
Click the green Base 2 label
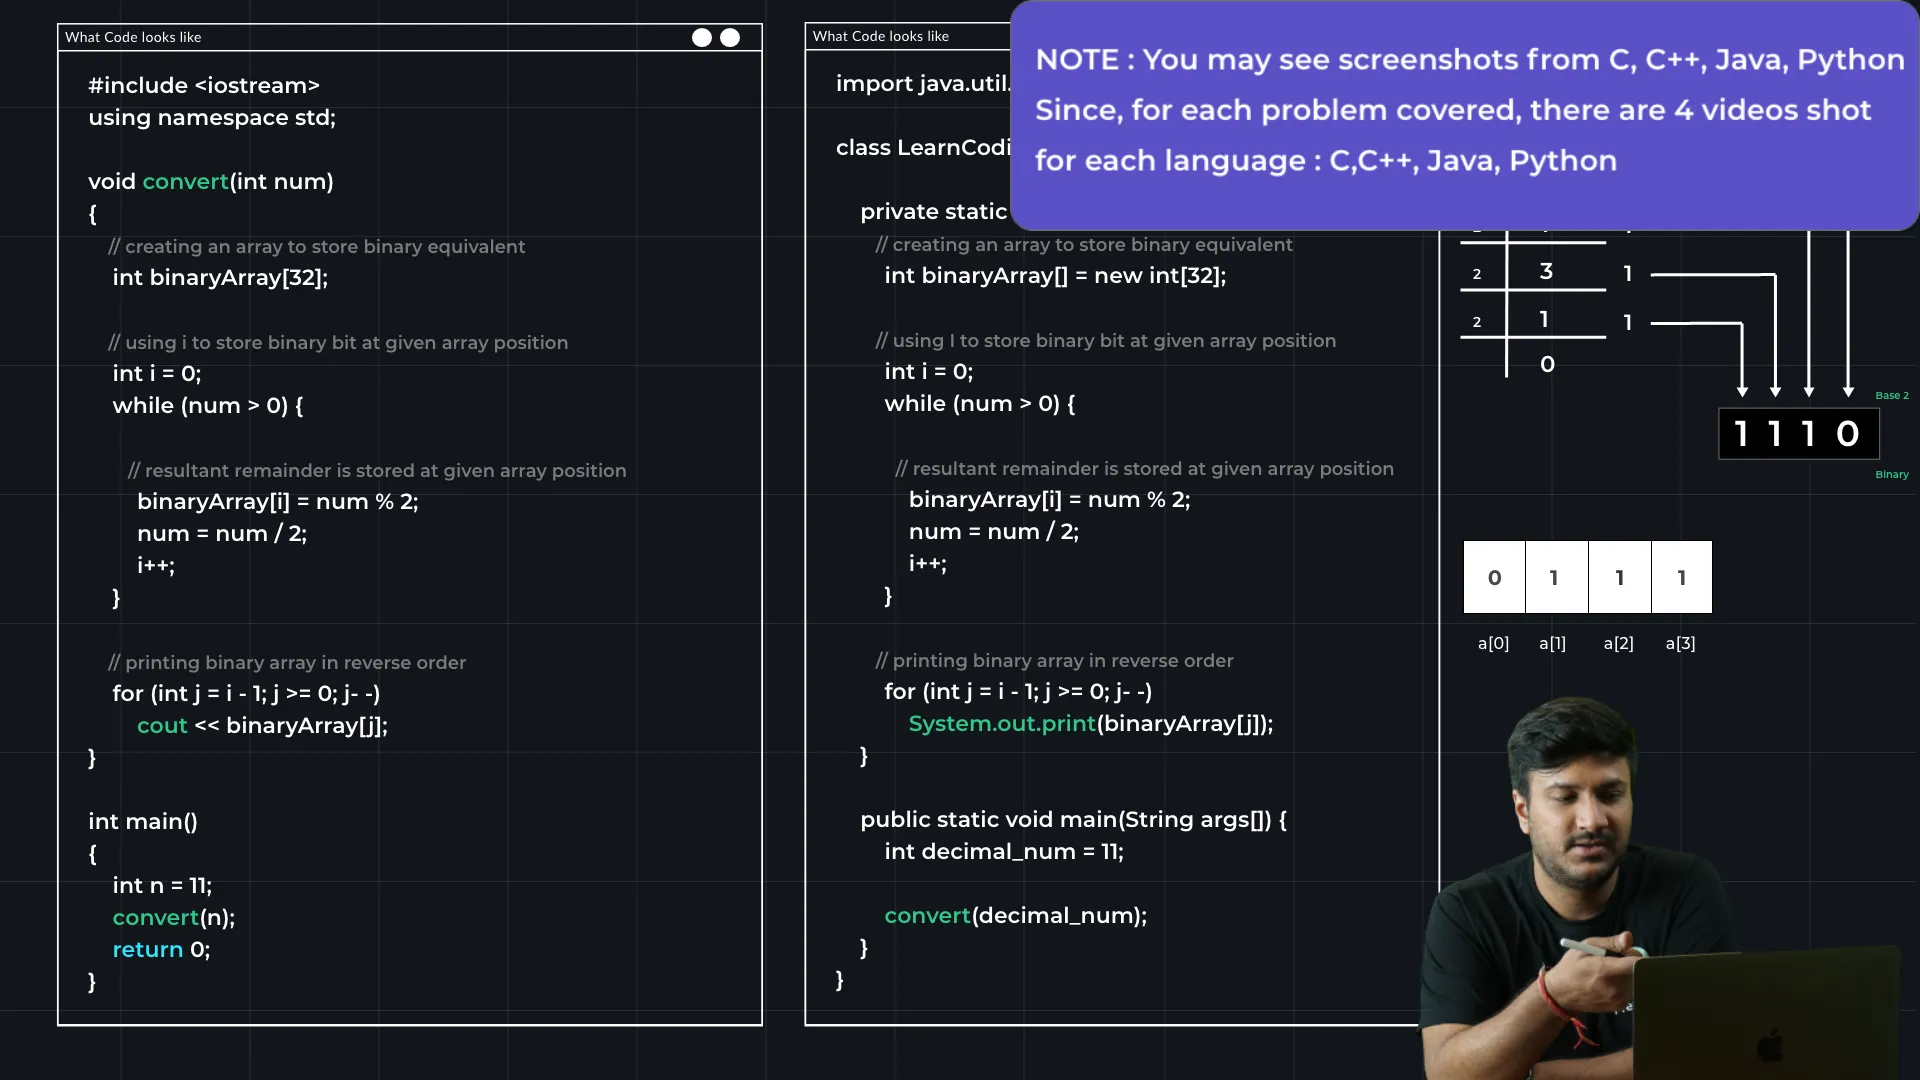tap(1891, 396)
